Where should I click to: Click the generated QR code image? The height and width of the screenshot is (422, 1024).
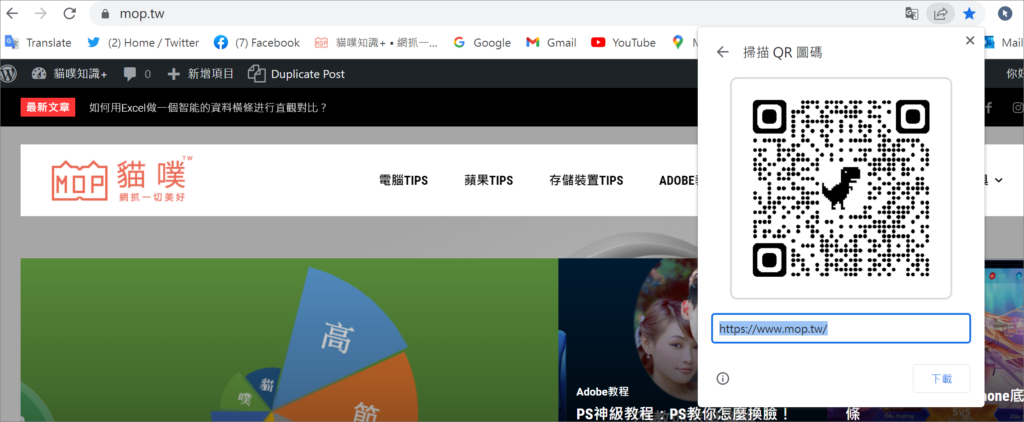pyautogui.click(x=841, y=188)
